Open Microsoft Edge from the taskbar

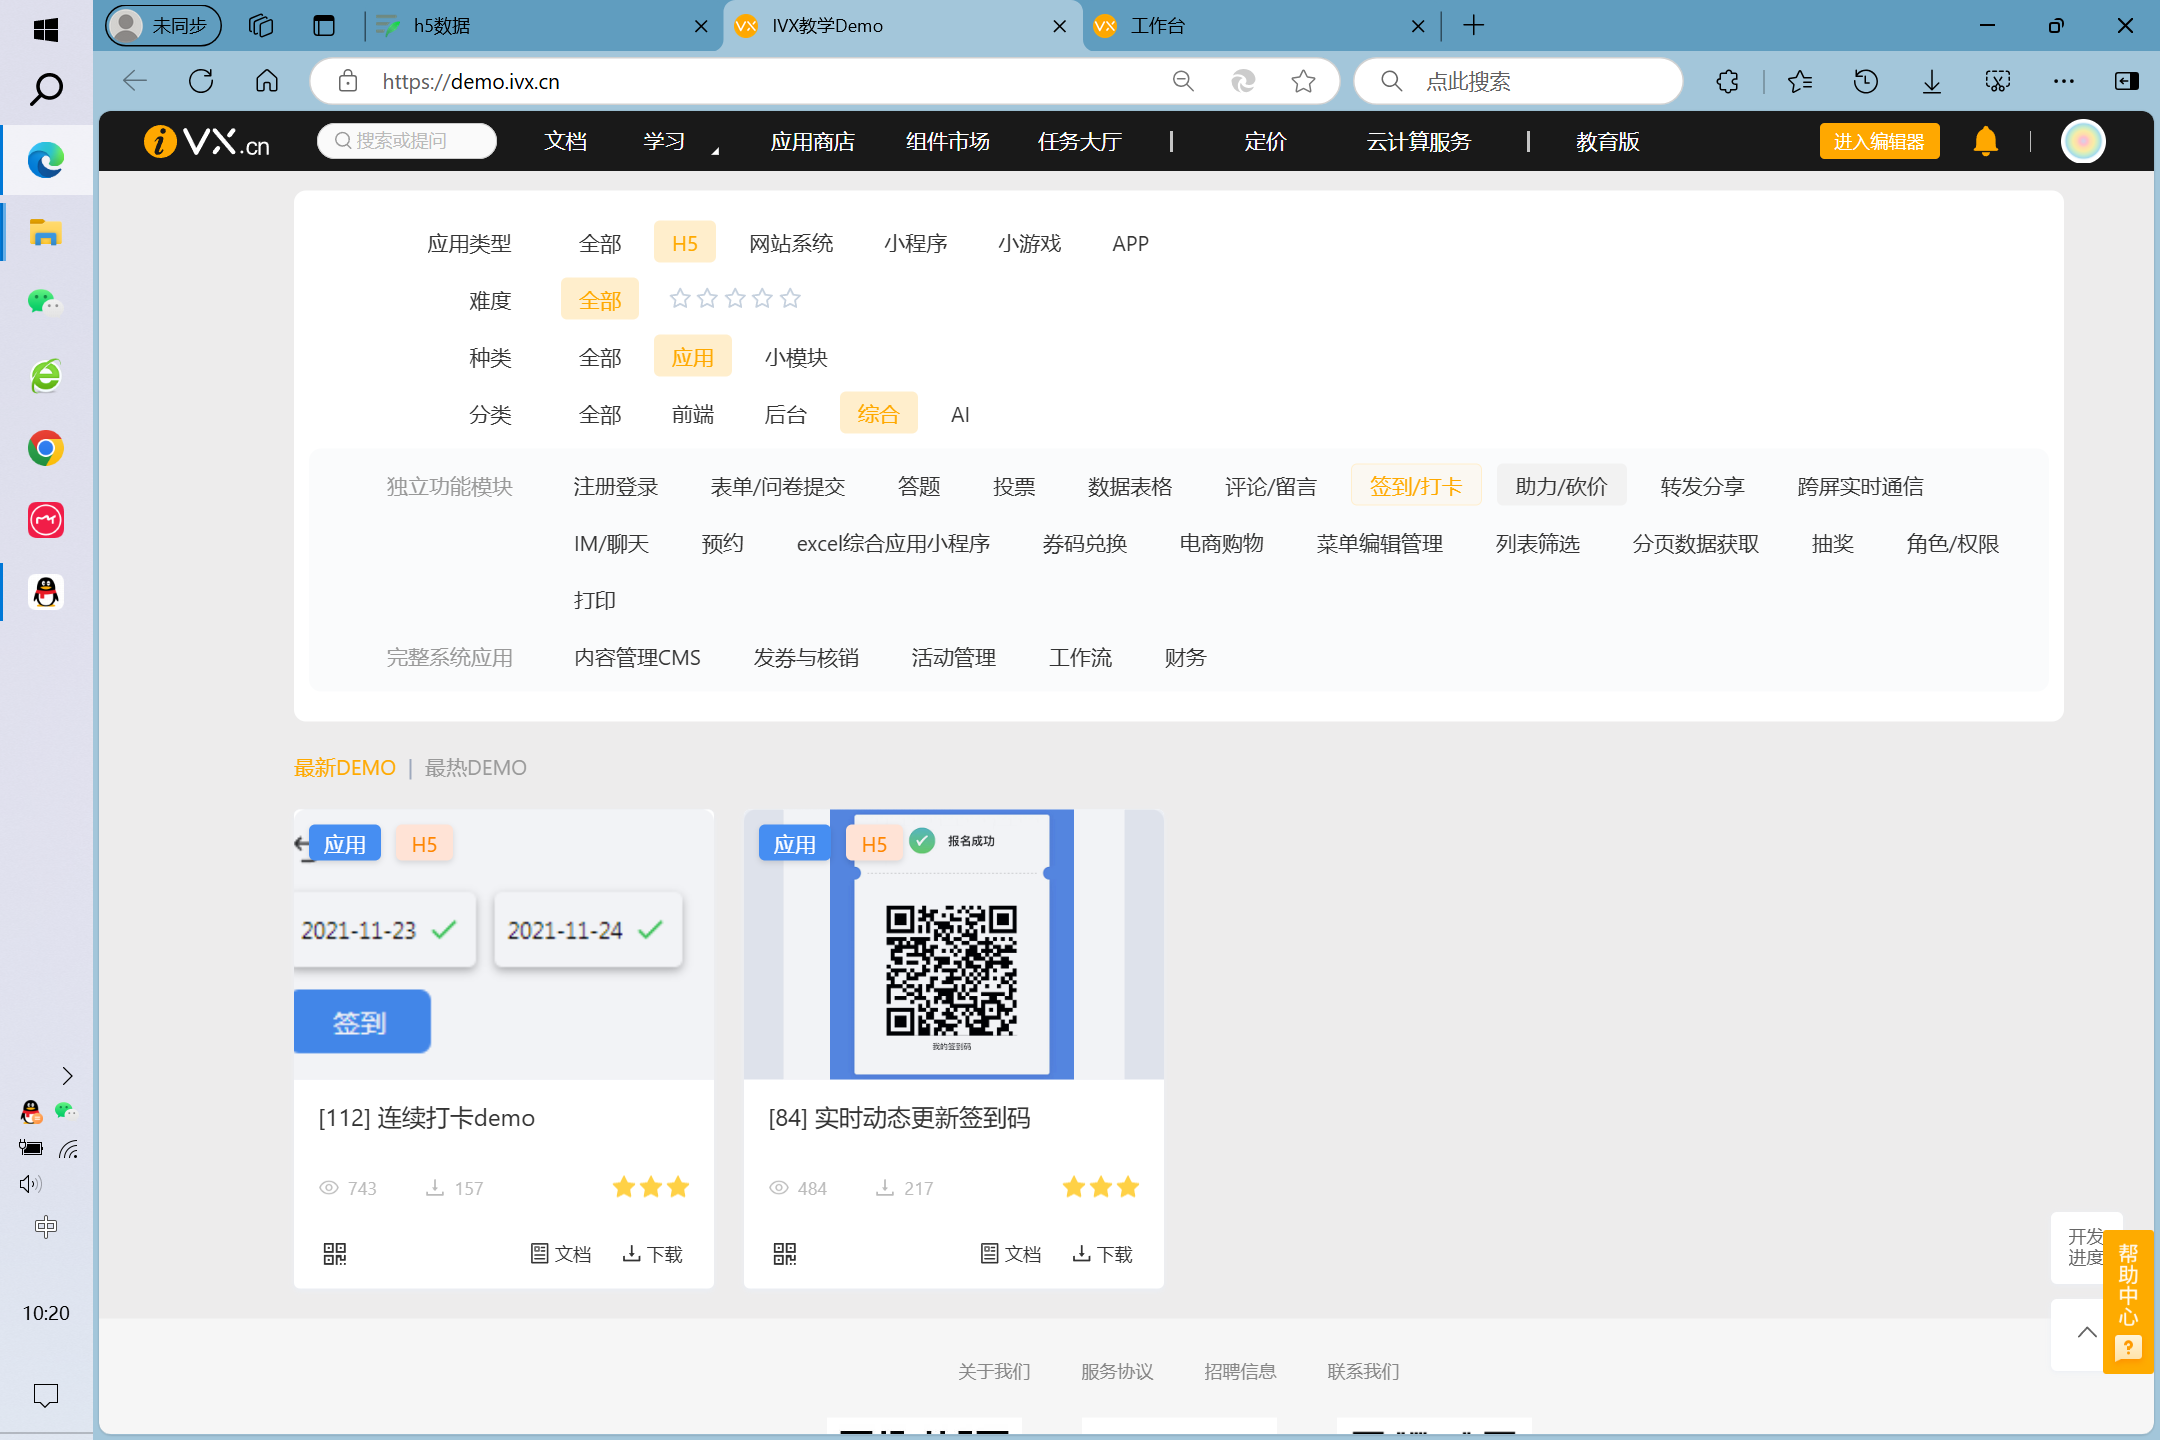pos(46,160)
